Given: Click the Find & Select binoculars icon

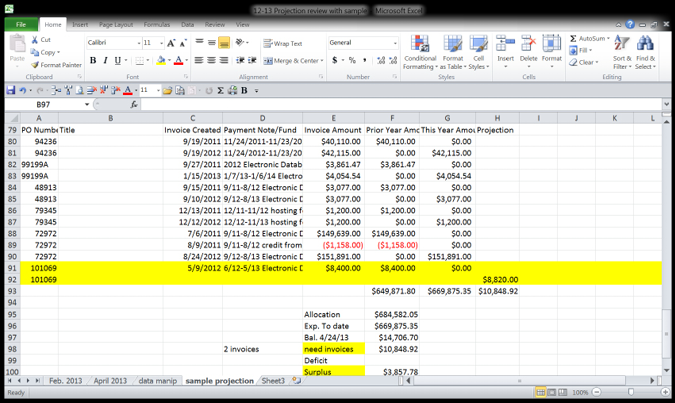Looking at the screenshot, I should pos(646,51).
